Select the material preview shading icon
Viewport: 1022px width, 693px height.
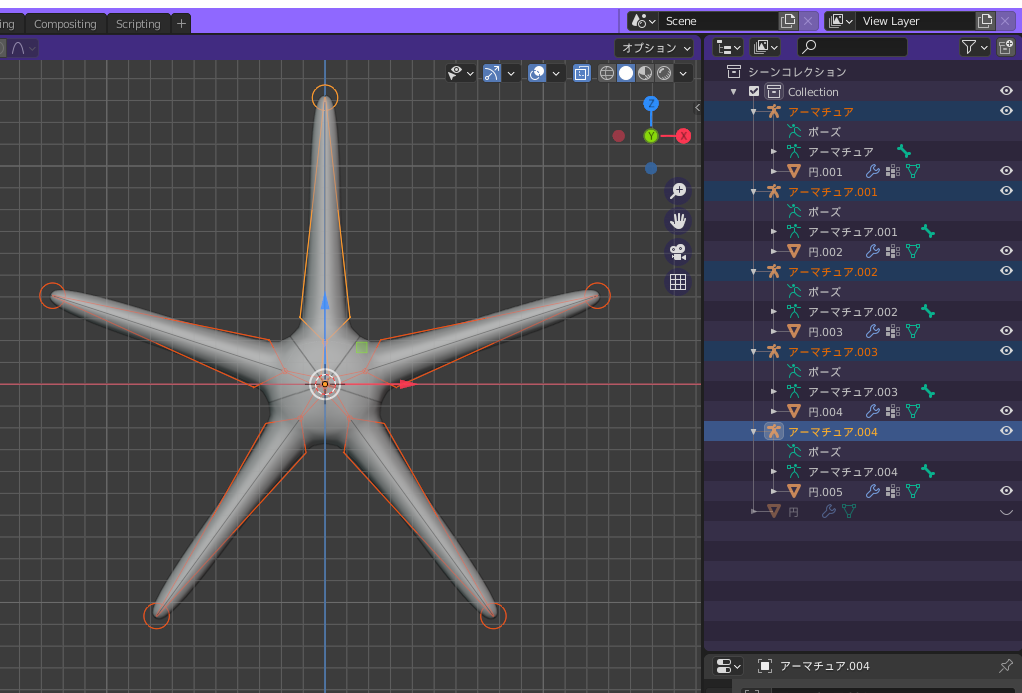[643, 72]
